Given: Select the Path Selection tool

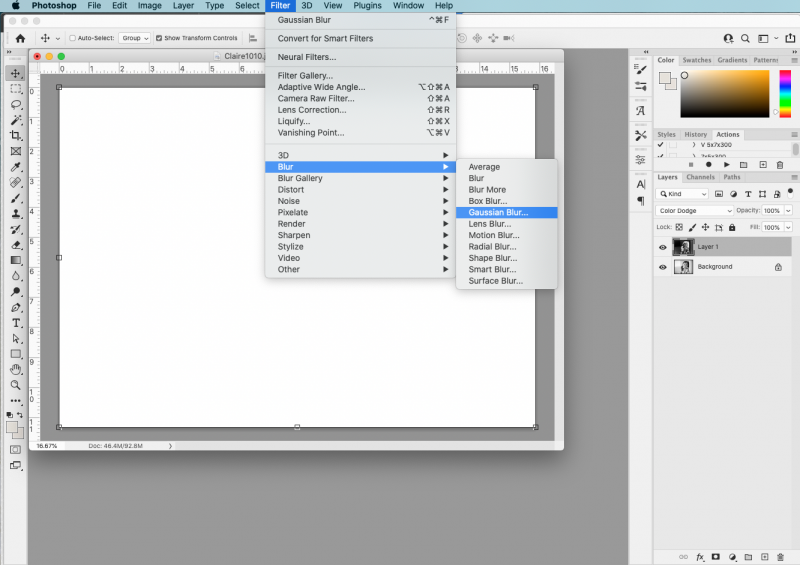Looking at the screenshot, I should pyautogui.click(x=15, y=338).
